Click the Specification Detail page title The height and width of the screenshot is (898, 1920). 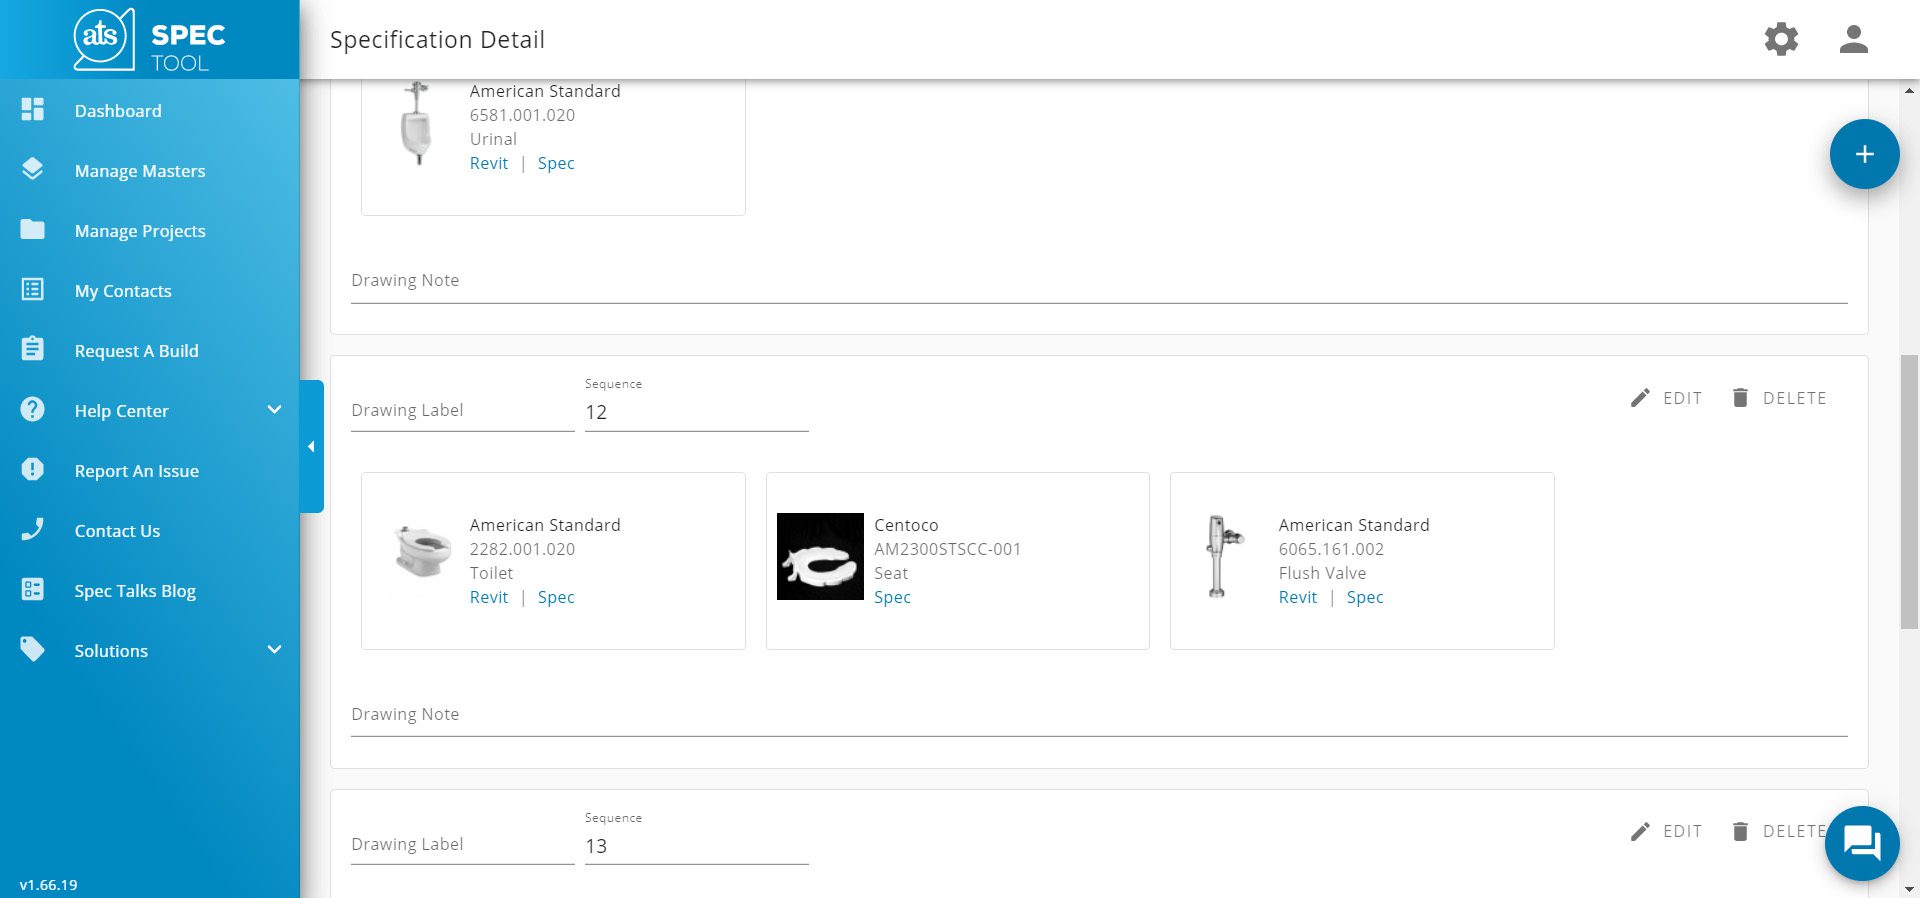(437, 40)
